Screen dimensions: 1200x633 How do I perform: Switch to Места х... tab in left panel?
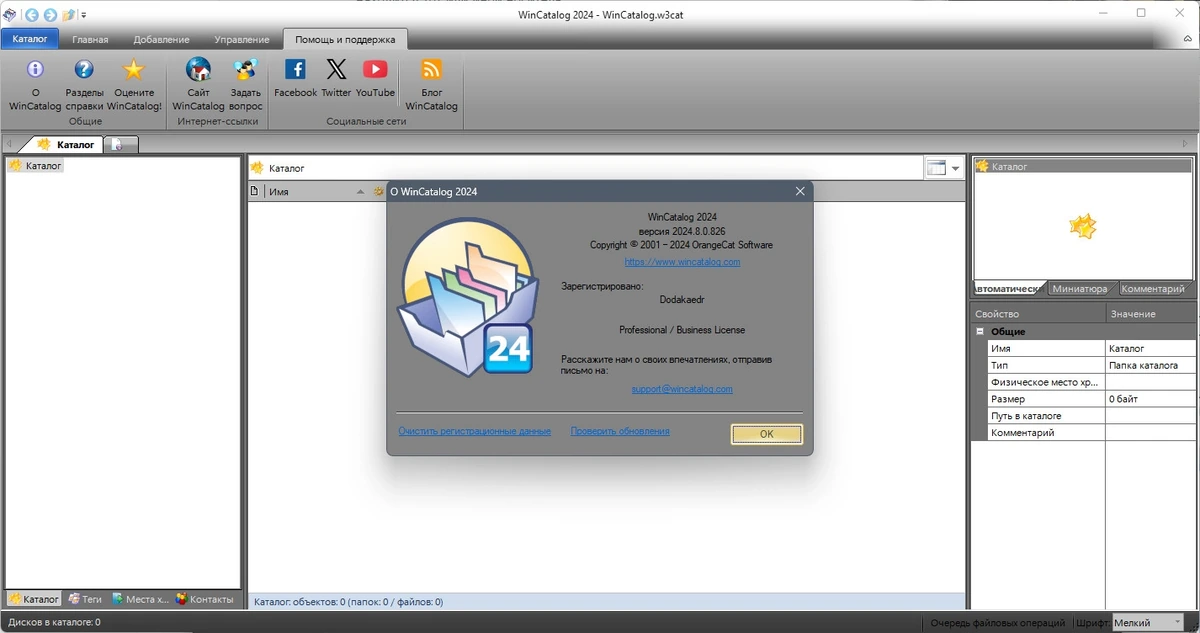coord(140,599)
